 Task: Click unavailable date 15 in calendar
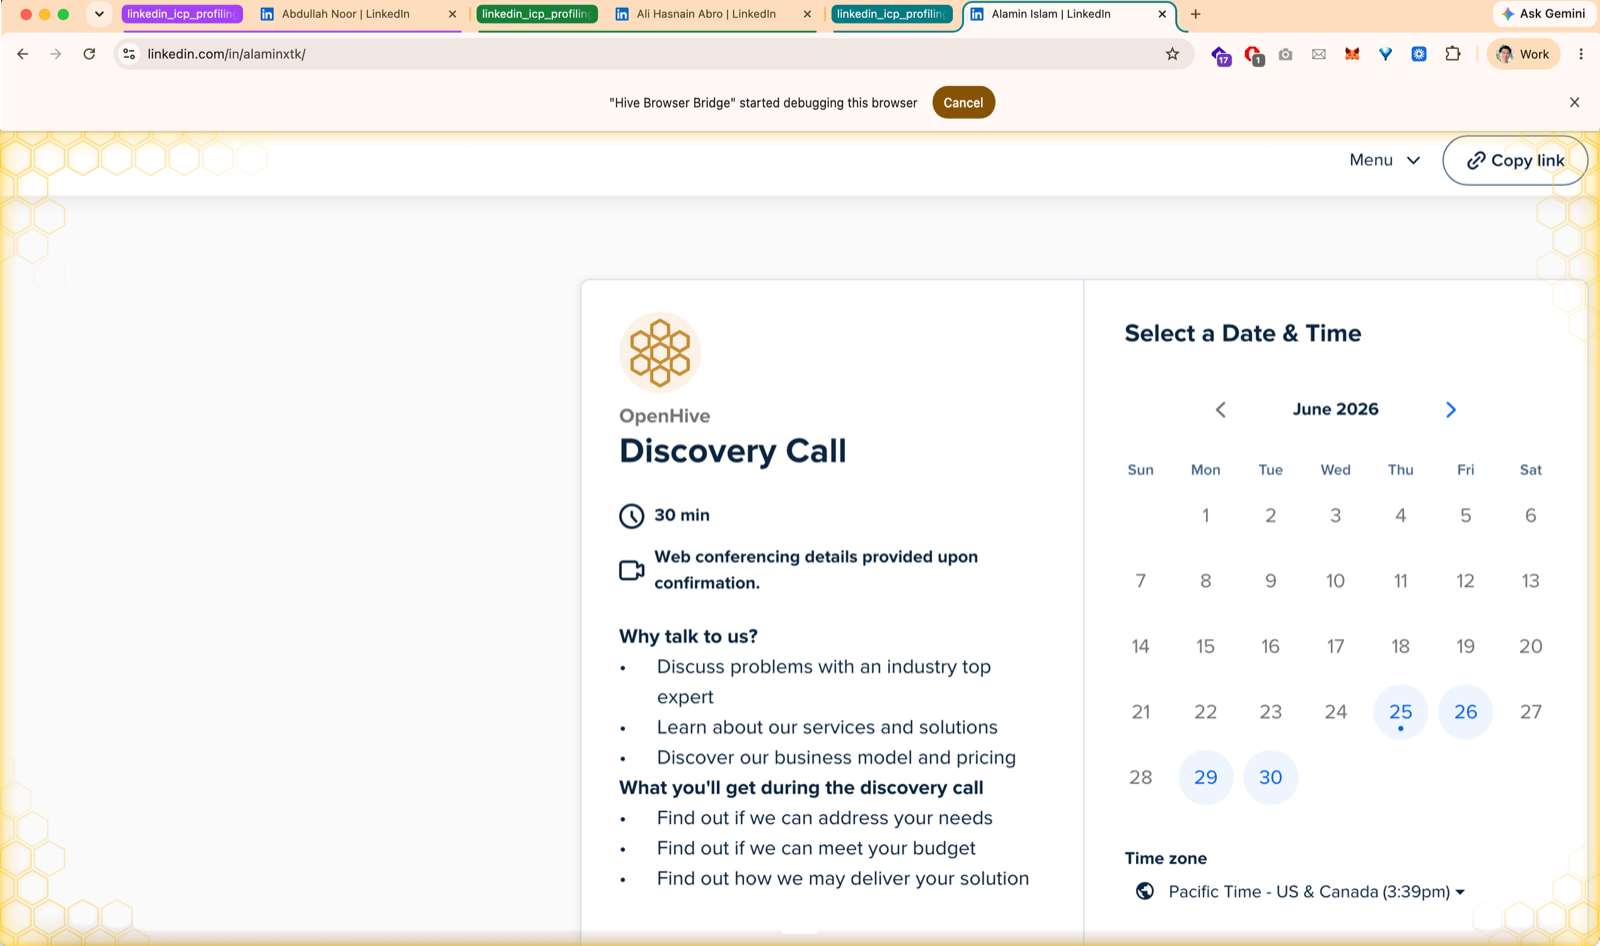[1205, 646]
